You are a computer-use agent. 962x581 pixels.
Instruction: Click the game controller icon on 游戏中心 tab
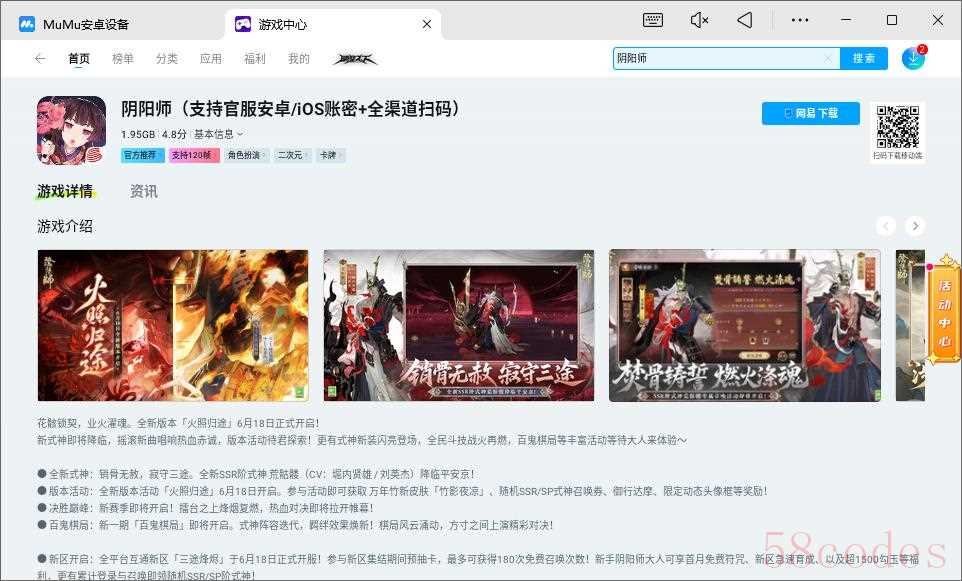[x=243, y=24]
